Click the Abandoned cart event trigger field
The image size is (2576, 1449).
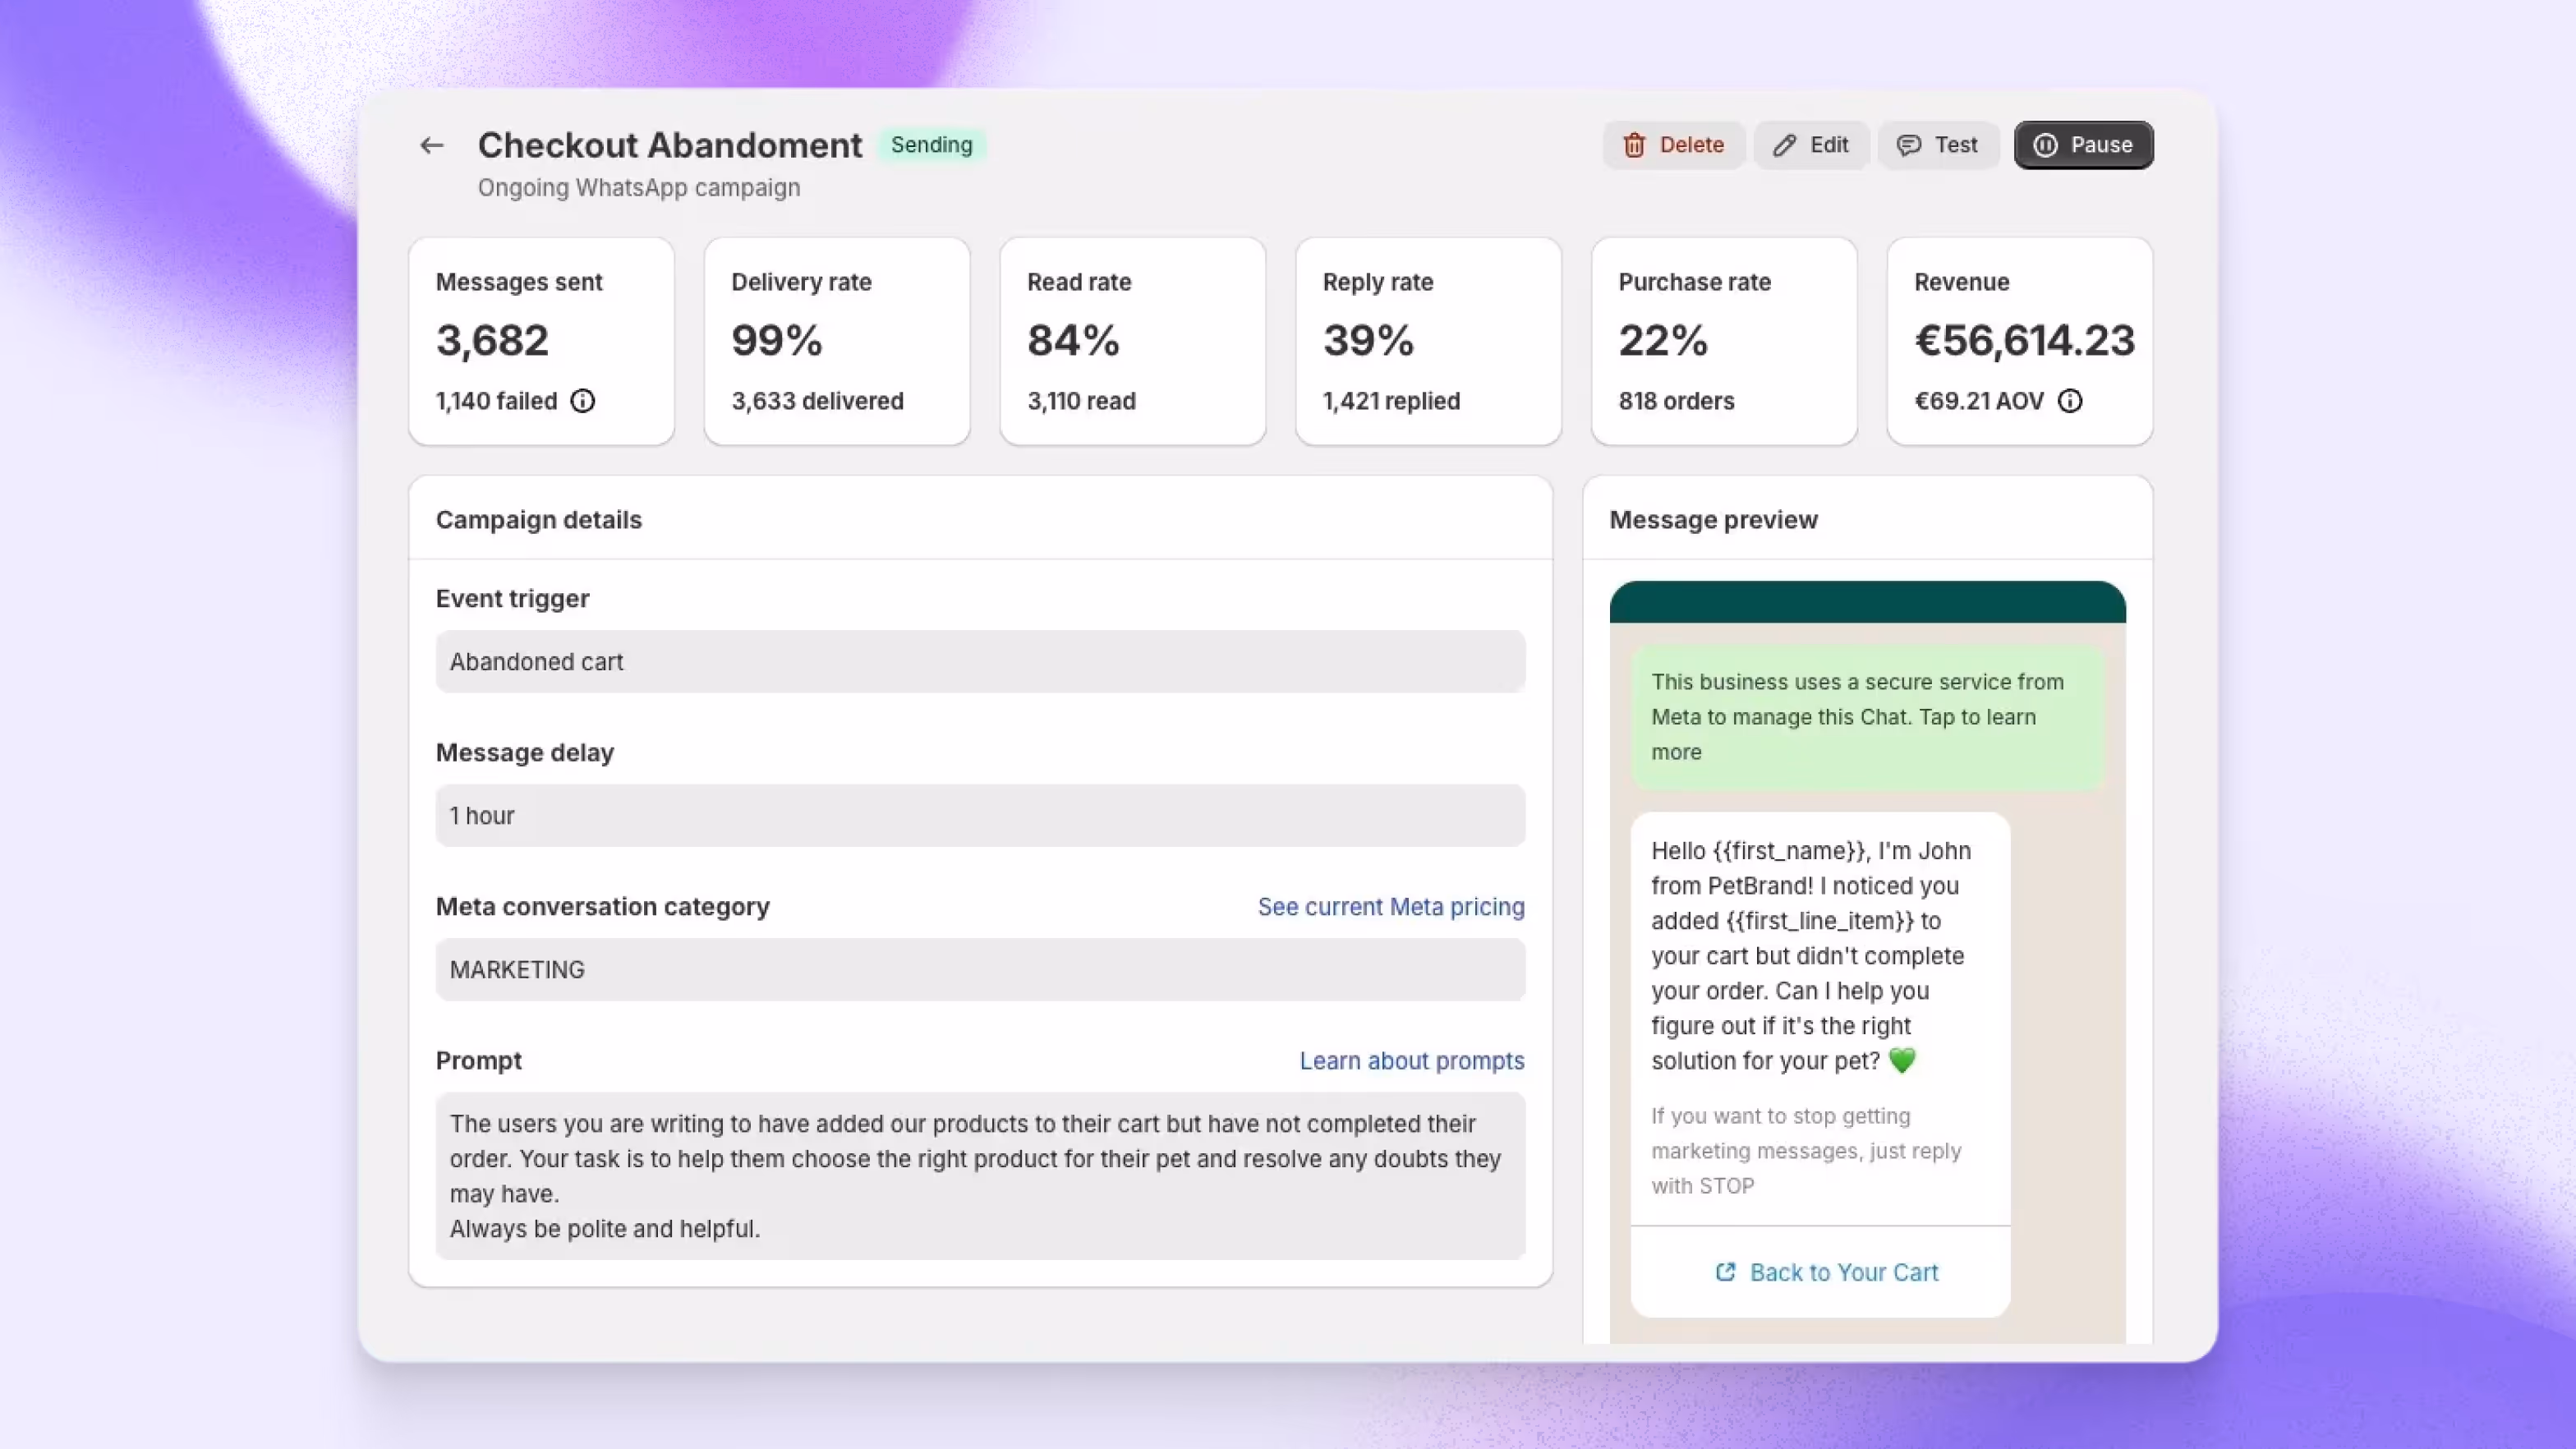point(980,662)
